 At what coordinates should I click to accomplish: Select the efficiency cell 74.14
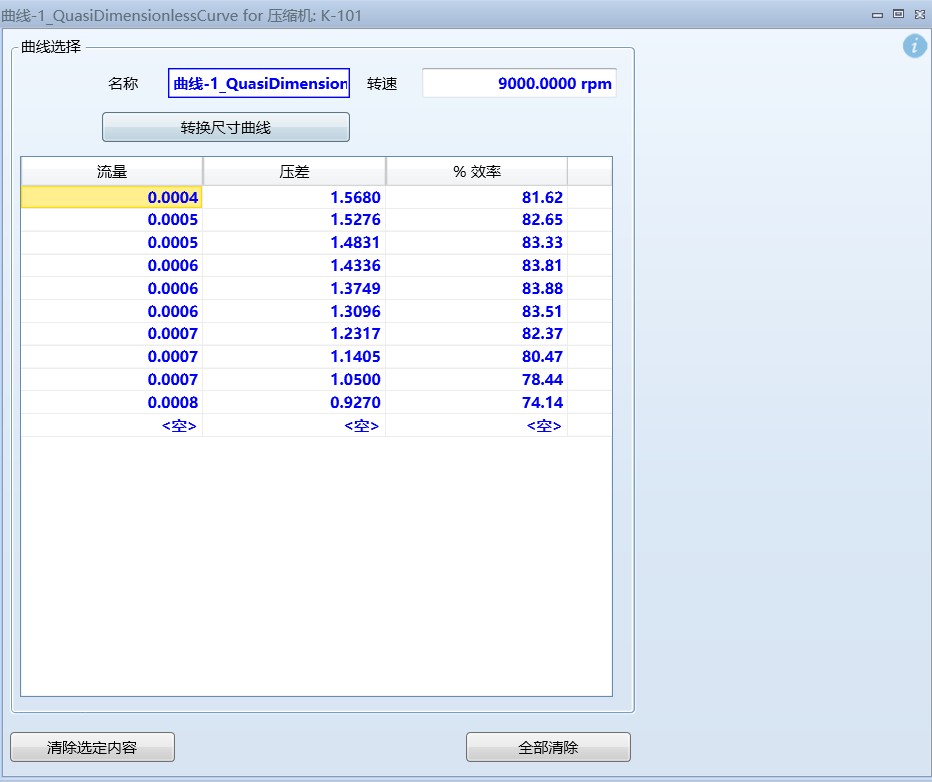coord(477,402)
